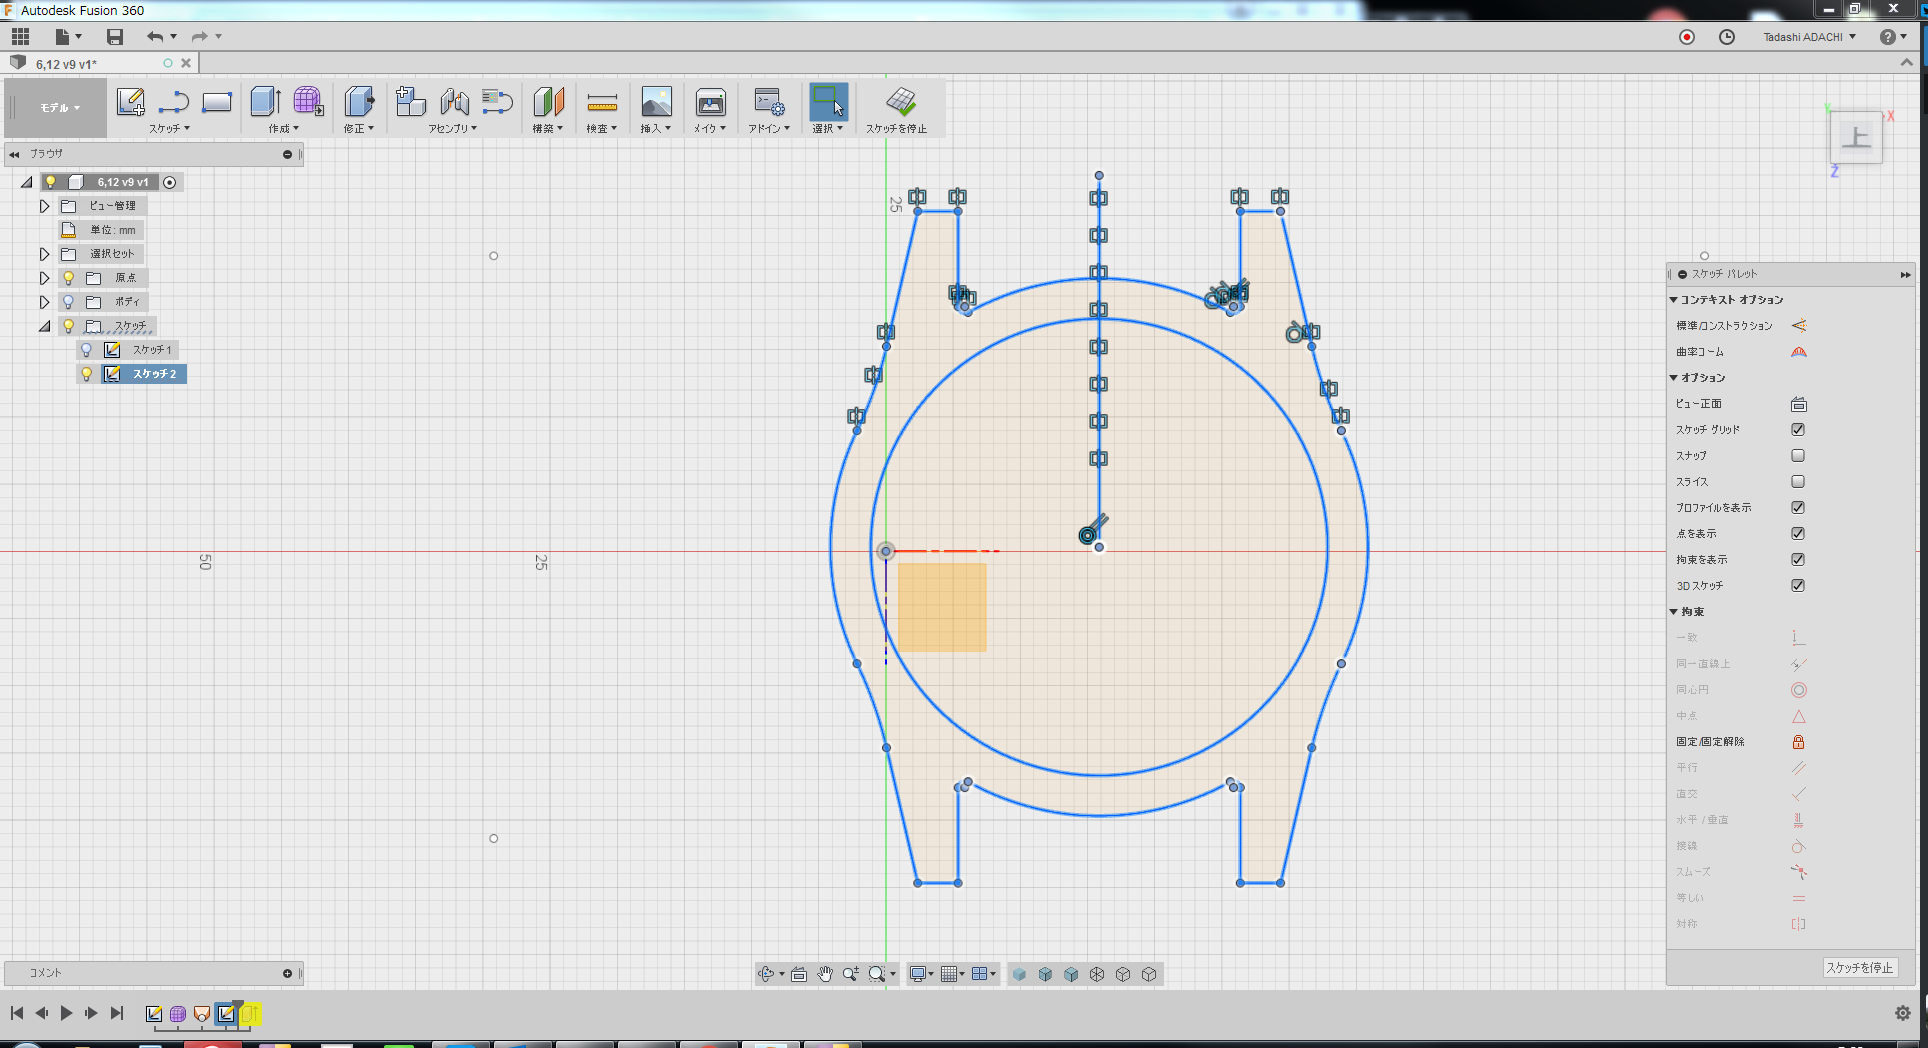Viewport: 1928px width, 1048px height.
Task: Click the スケッチを停止 palette button
Action: coord(1859,968)
